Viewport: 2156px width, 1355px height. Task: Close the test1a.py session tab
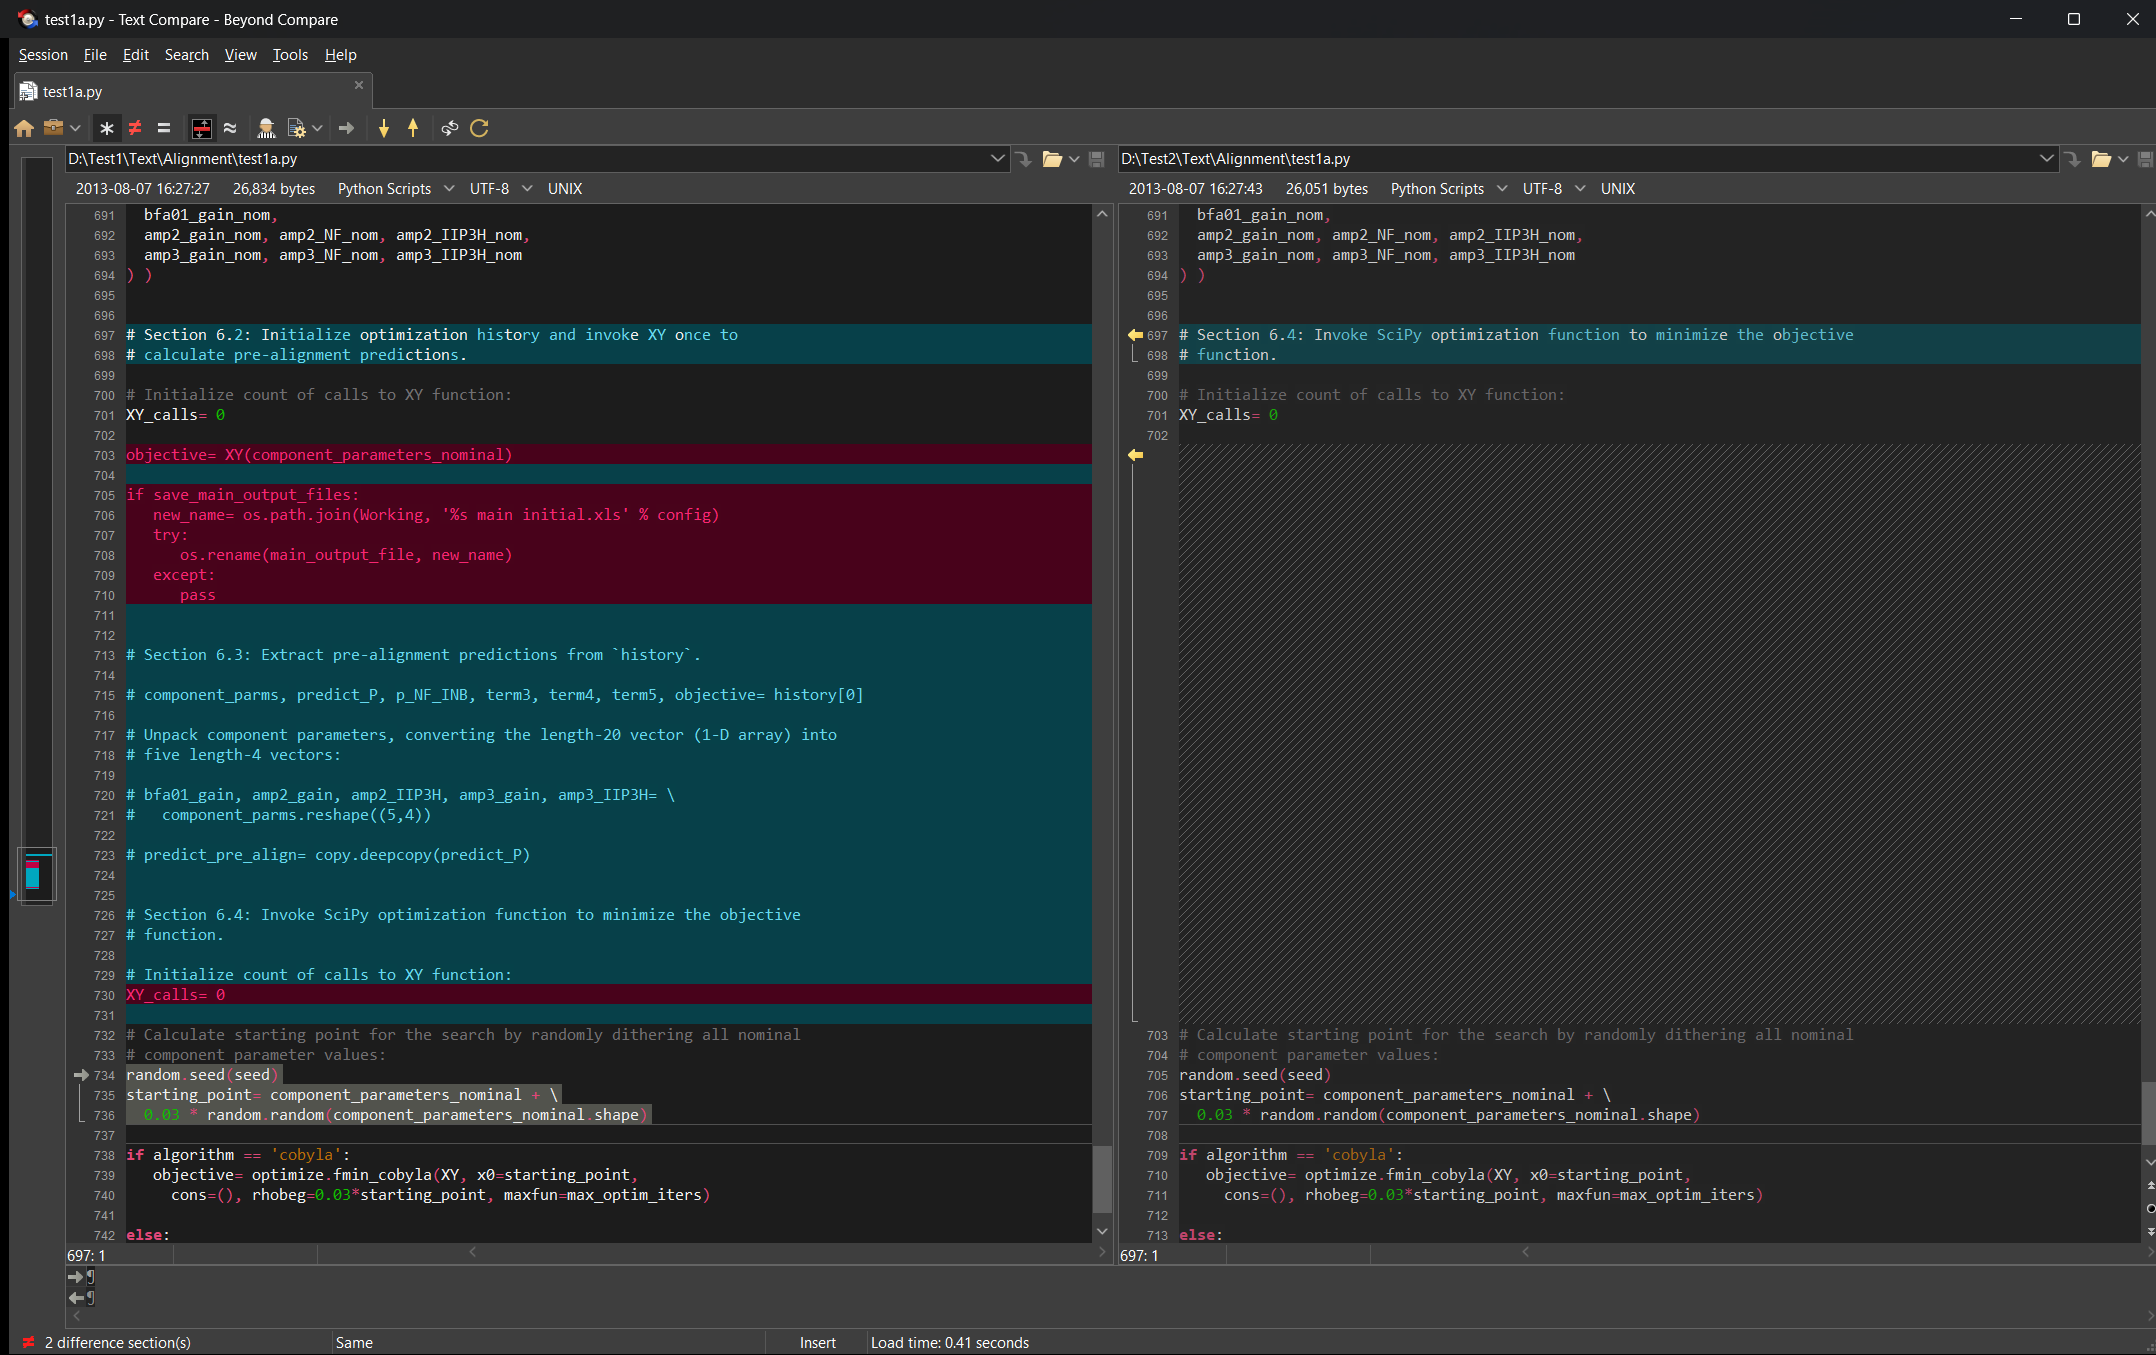pyautogui.click(x=359, y=85)
